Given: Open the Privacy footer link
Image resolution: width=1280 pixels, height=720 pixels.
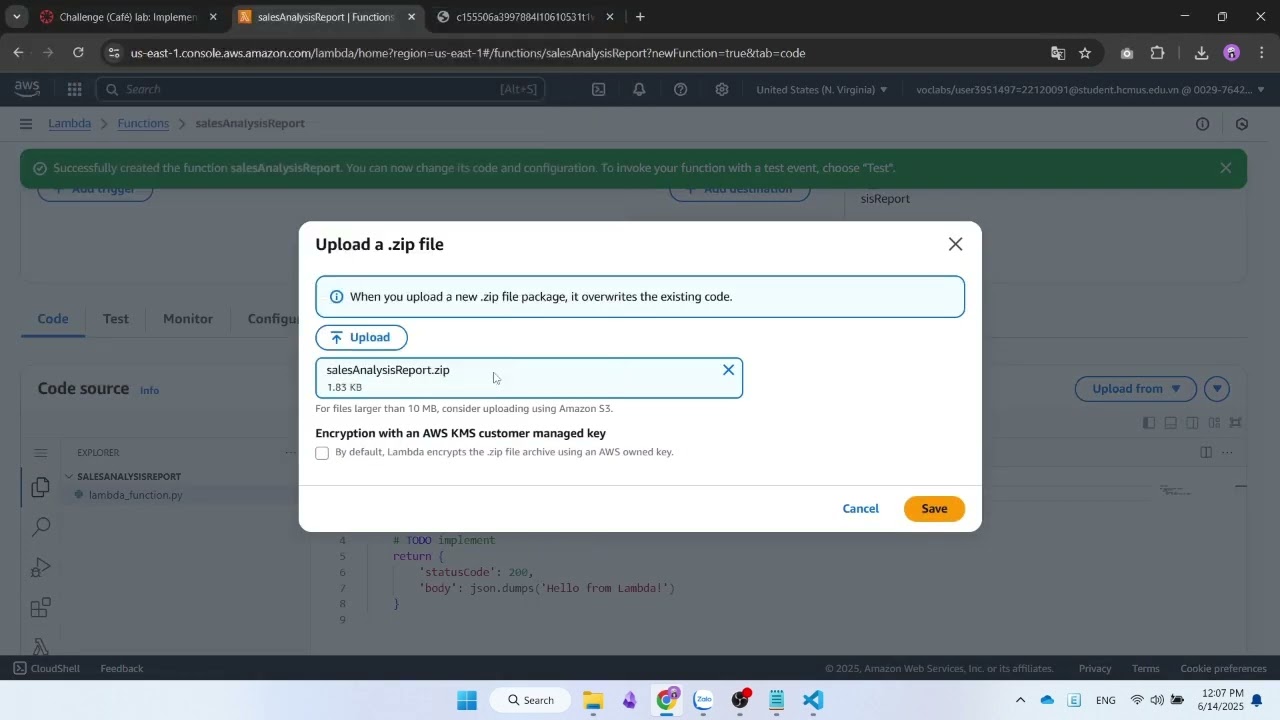Looking at the screenshot, I should point(1095,669).
